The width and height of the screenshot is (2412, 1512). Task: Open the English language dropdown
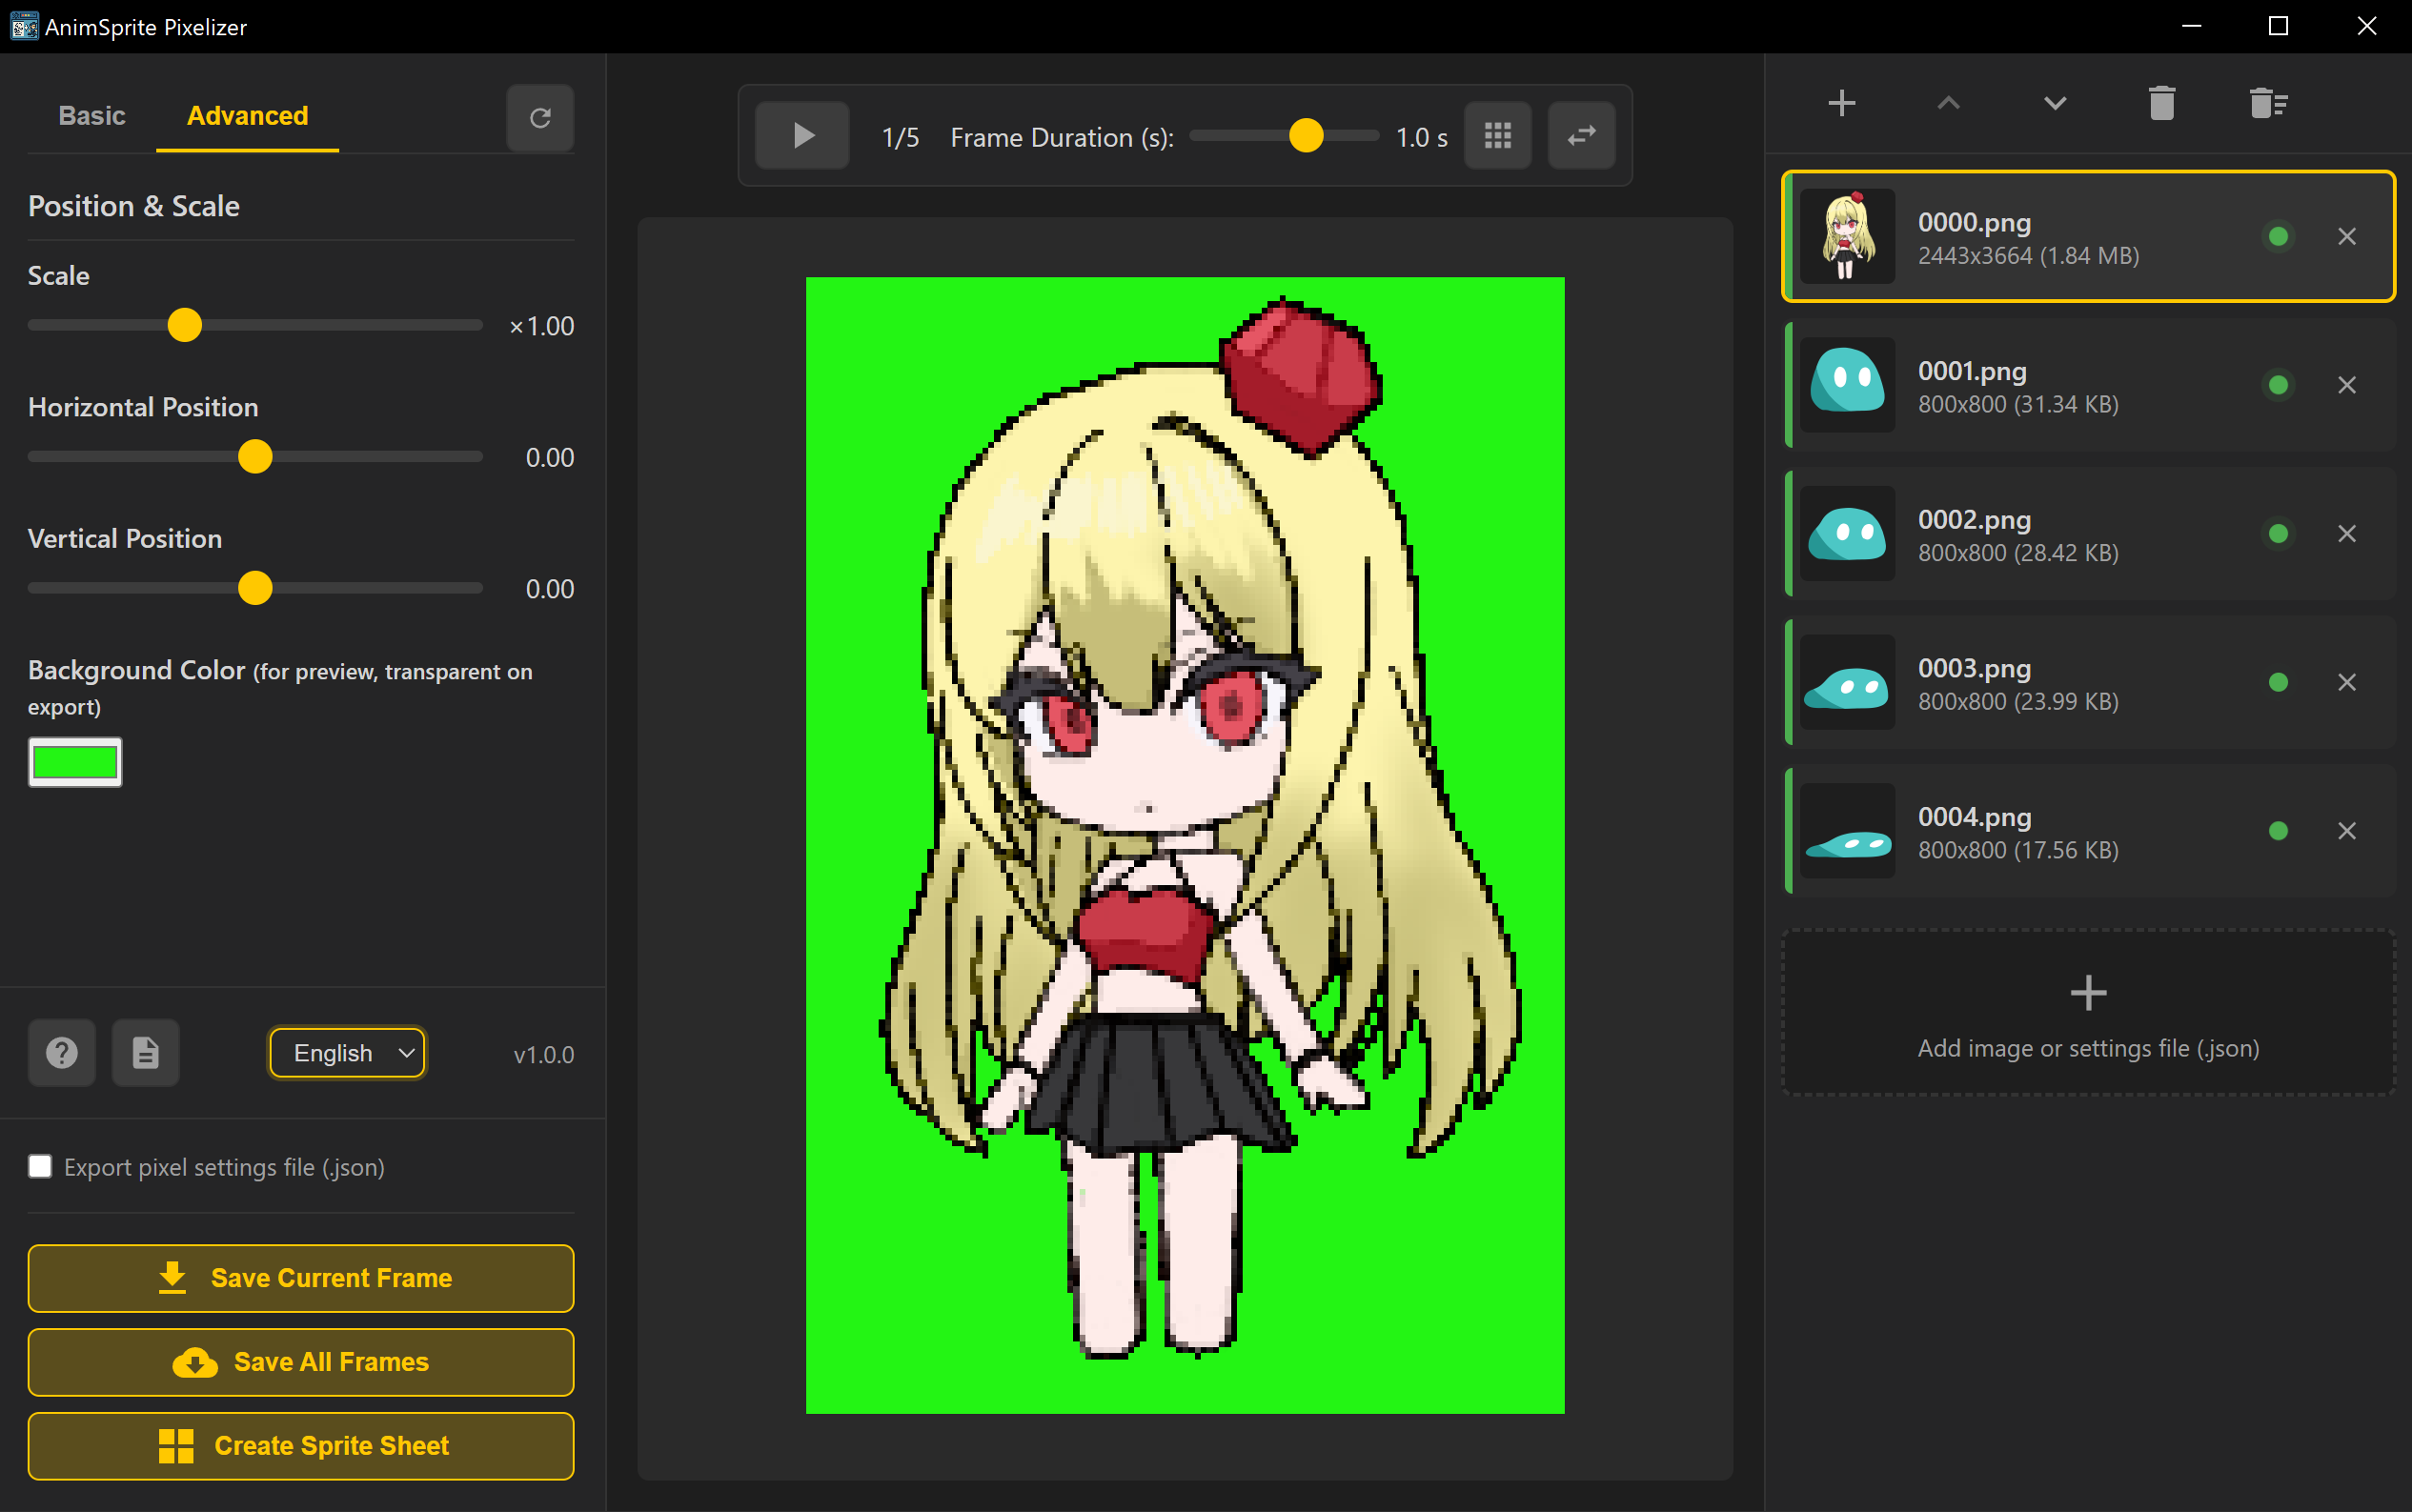pos(348,1053)
